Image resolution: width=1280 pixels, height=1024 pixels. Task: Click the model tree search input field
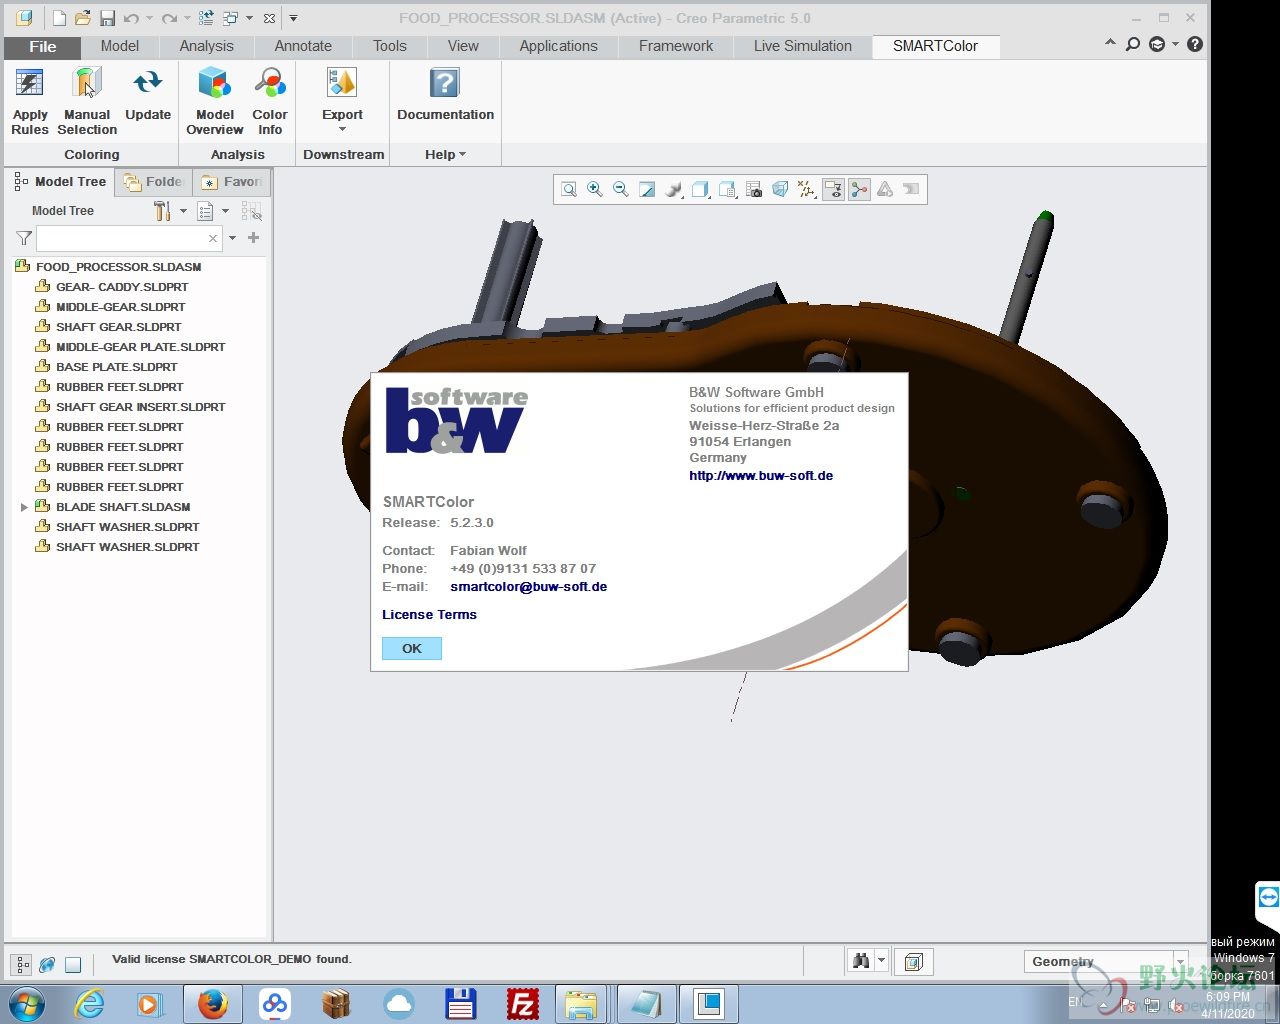121,238
